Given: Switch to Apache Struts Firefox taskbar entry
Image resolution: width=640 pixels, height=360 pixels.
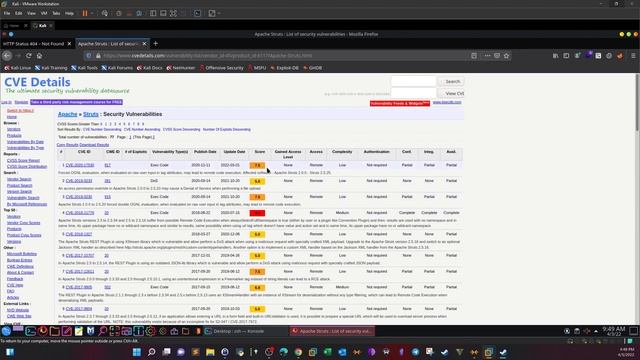Looking at the screenshot, I should coord(333,331).
